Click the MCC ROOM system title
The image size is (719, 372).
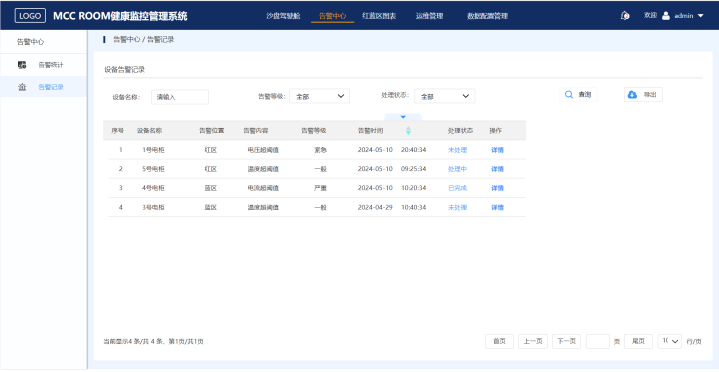click(x=120, y=16)
